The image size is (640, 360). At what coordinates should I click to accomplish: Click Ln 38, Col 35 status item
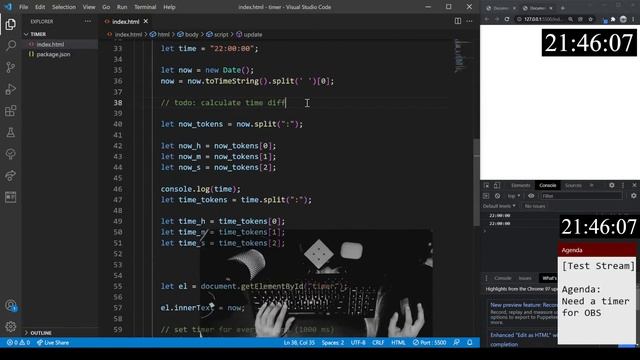tap(299, 342)
